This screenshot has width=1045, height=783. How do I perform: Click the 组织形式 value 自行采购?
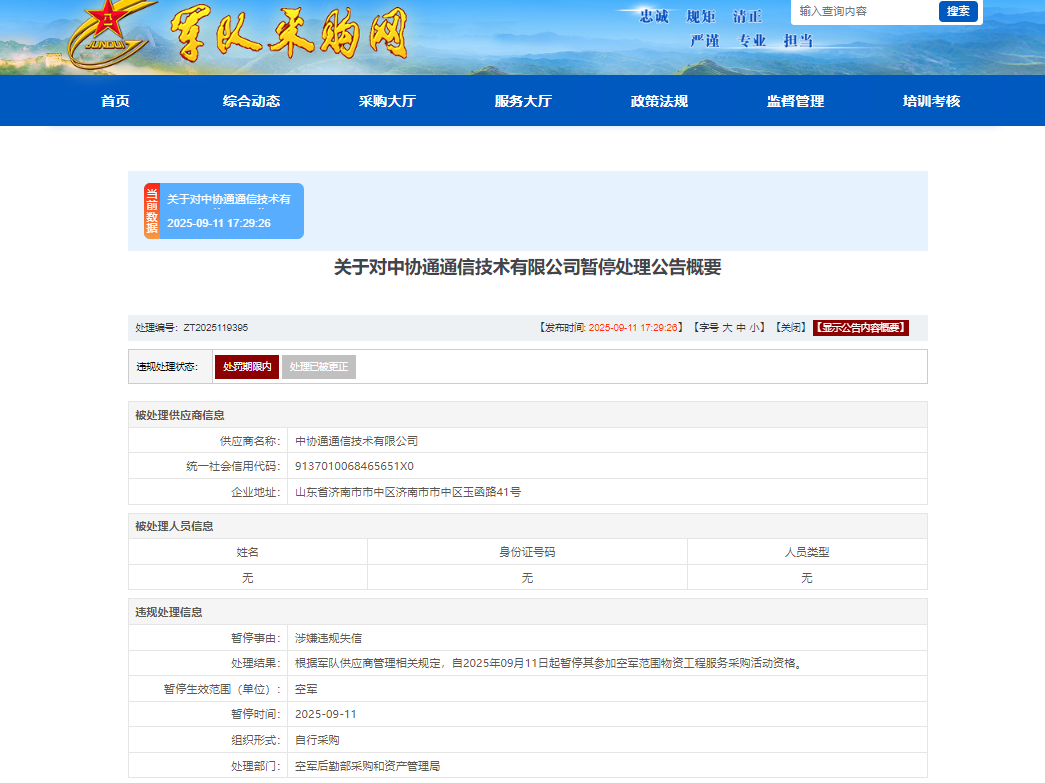coord(317,740)
